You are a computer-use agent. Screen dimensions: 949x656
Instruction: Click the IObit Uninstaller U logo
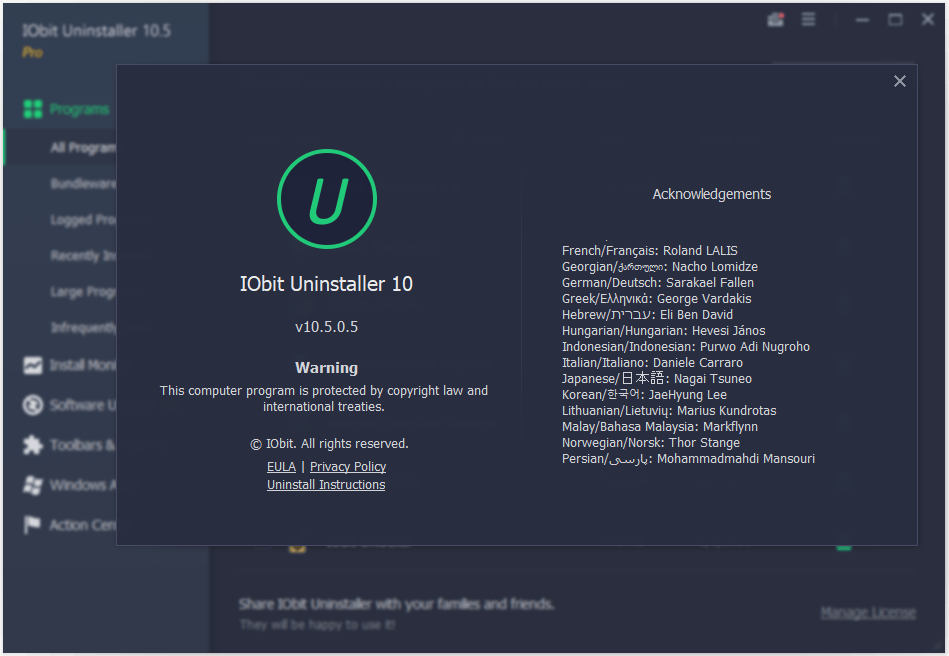point(327,199)
